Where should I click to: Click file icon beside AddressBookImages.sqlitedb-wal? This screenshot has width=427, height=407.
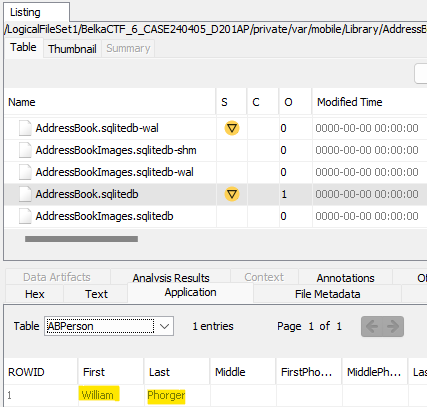(x=25, y=172)
